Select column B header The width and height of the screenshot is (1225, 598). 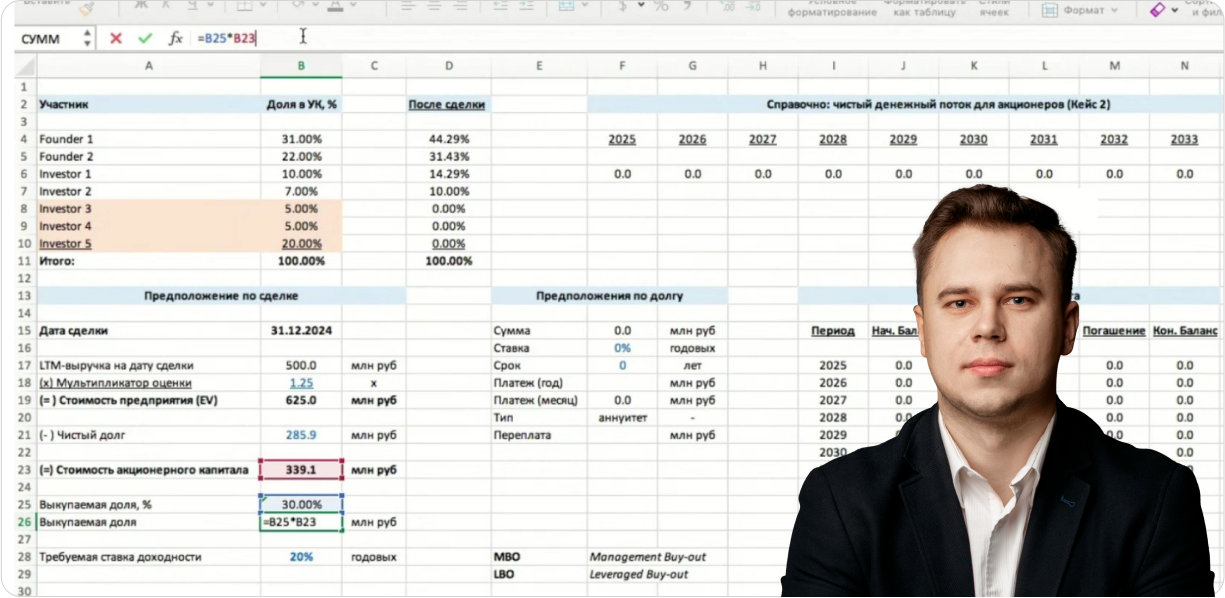tap(301, 66)
